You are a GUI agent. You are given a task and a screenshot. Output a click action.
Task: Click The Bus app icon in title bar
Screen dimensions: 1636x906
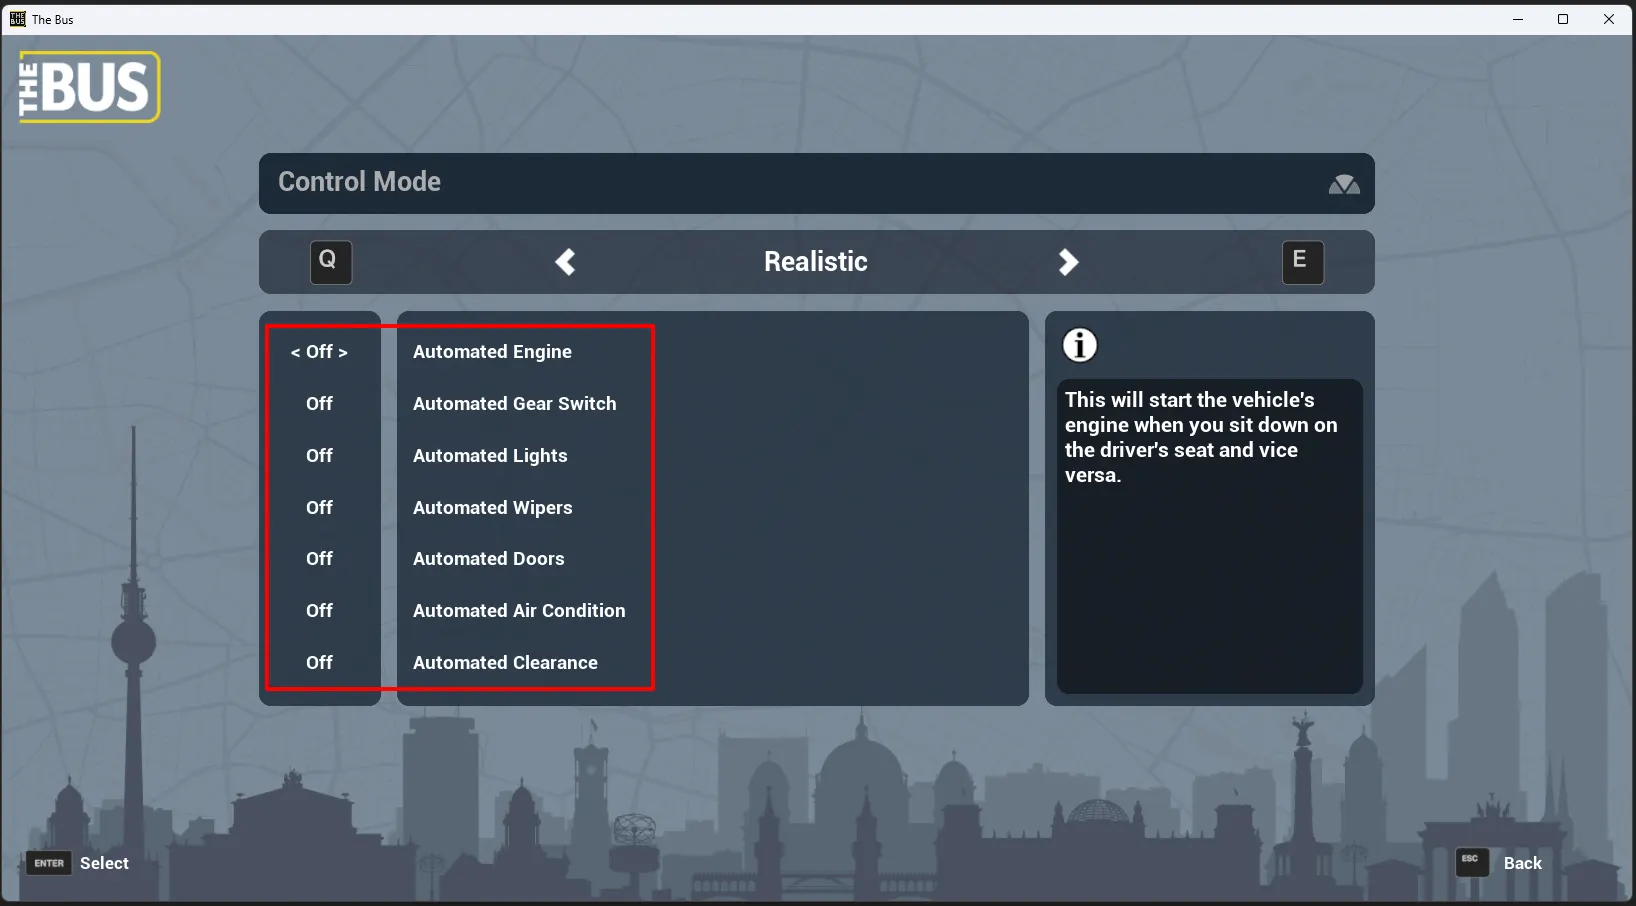point(18,19)
